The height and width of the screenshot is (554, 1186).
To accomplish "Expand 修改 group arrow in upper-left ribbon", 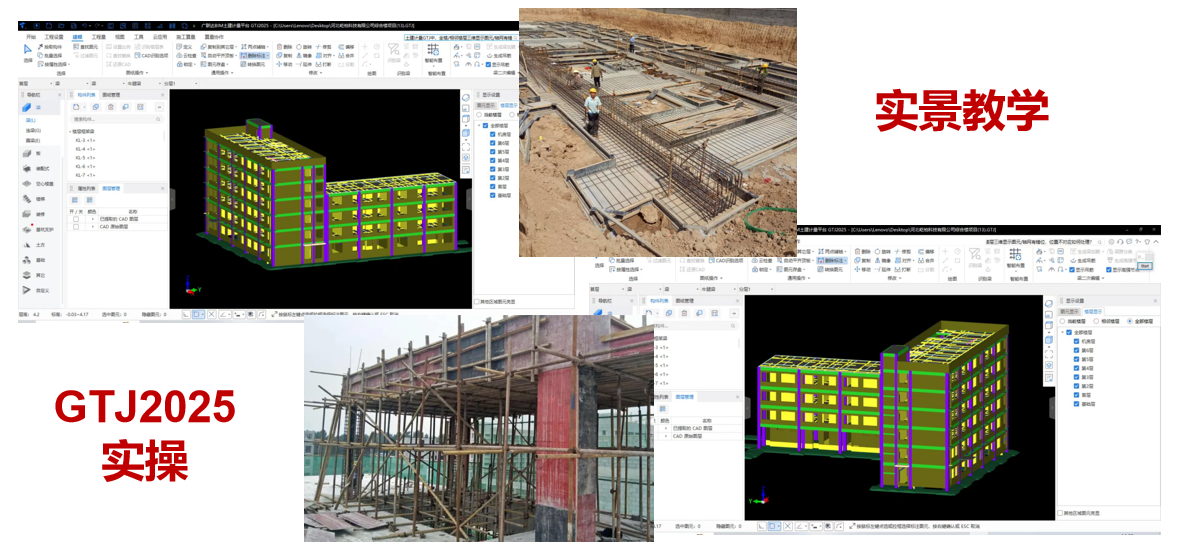I will click(319, 73).
